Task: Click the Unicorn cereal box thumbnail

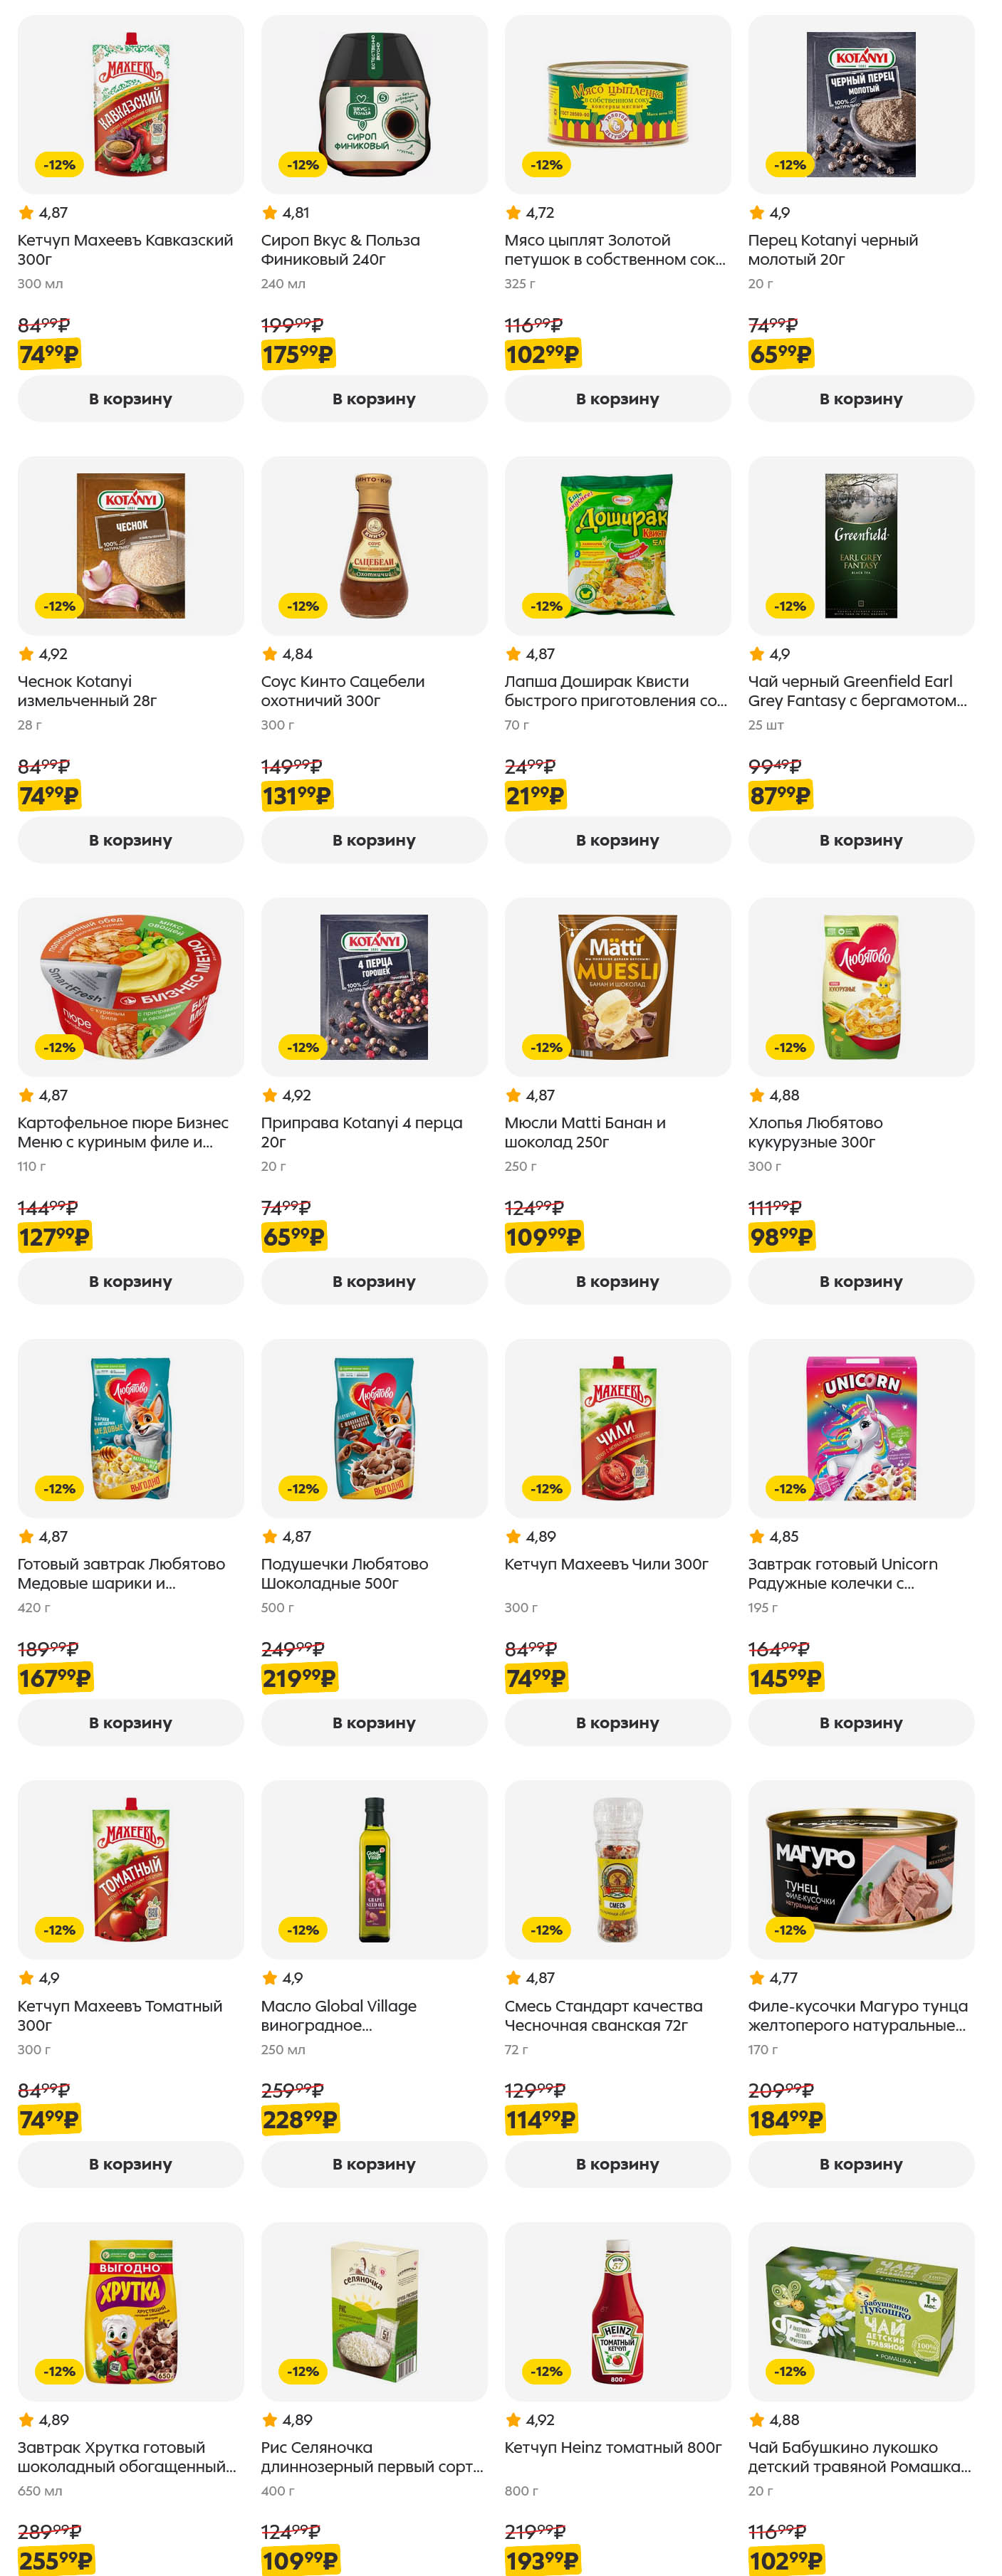Action: tap(861, 1428)
